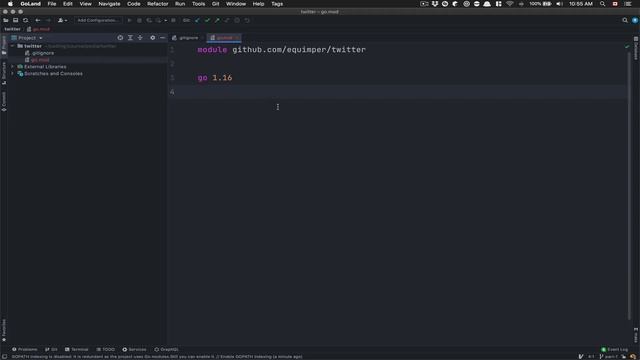Image resolution: width=640 pixels, height=360 pixels.
Task: Click the Run play icon
Action: click(x=129, y=20)
